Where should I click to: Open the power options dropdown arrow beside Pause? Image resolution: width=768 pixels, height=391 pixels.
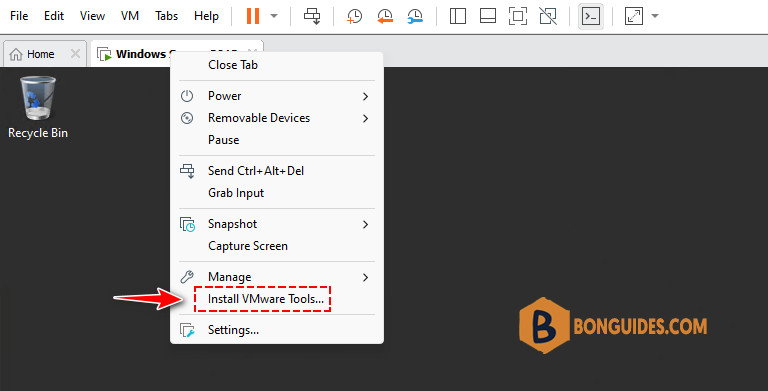tap(274, 16)
